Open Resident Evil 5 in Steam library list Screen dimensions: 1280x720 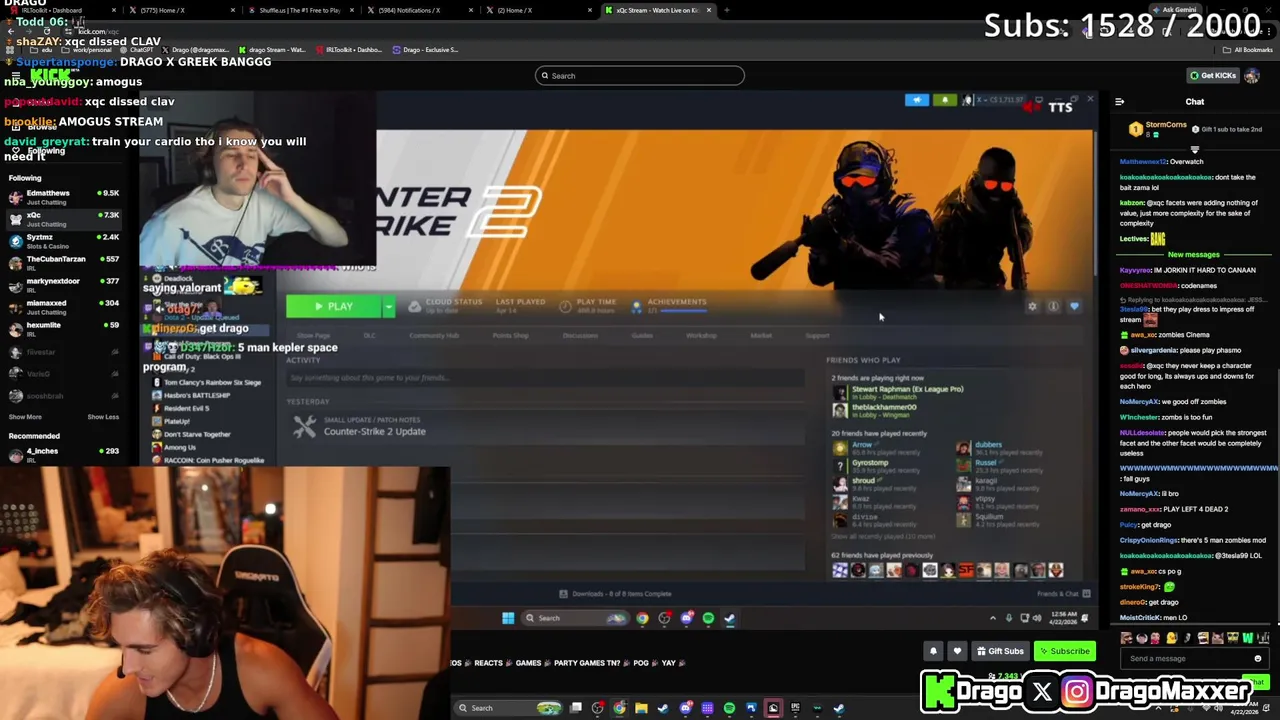pos(179,408)
